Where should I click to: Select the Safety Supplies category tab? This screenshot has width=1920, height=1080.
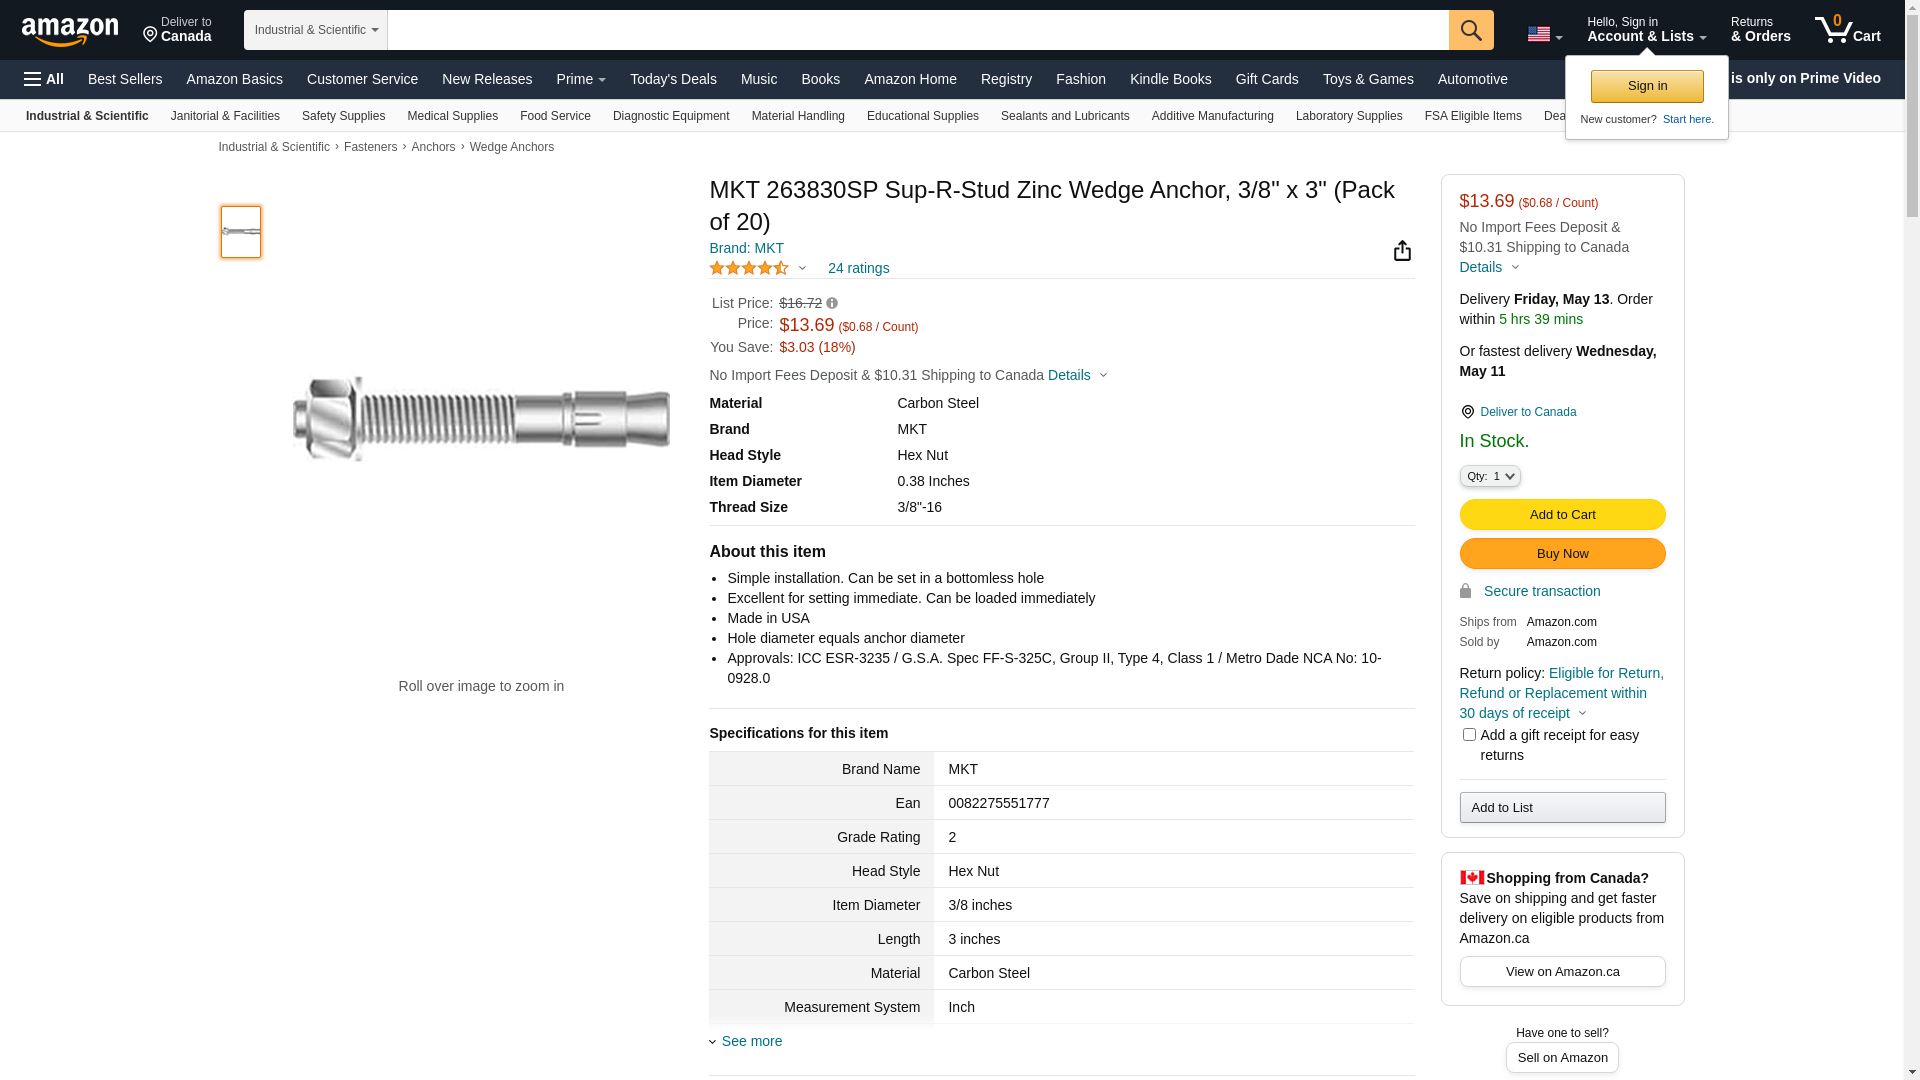tap(343, 116)
